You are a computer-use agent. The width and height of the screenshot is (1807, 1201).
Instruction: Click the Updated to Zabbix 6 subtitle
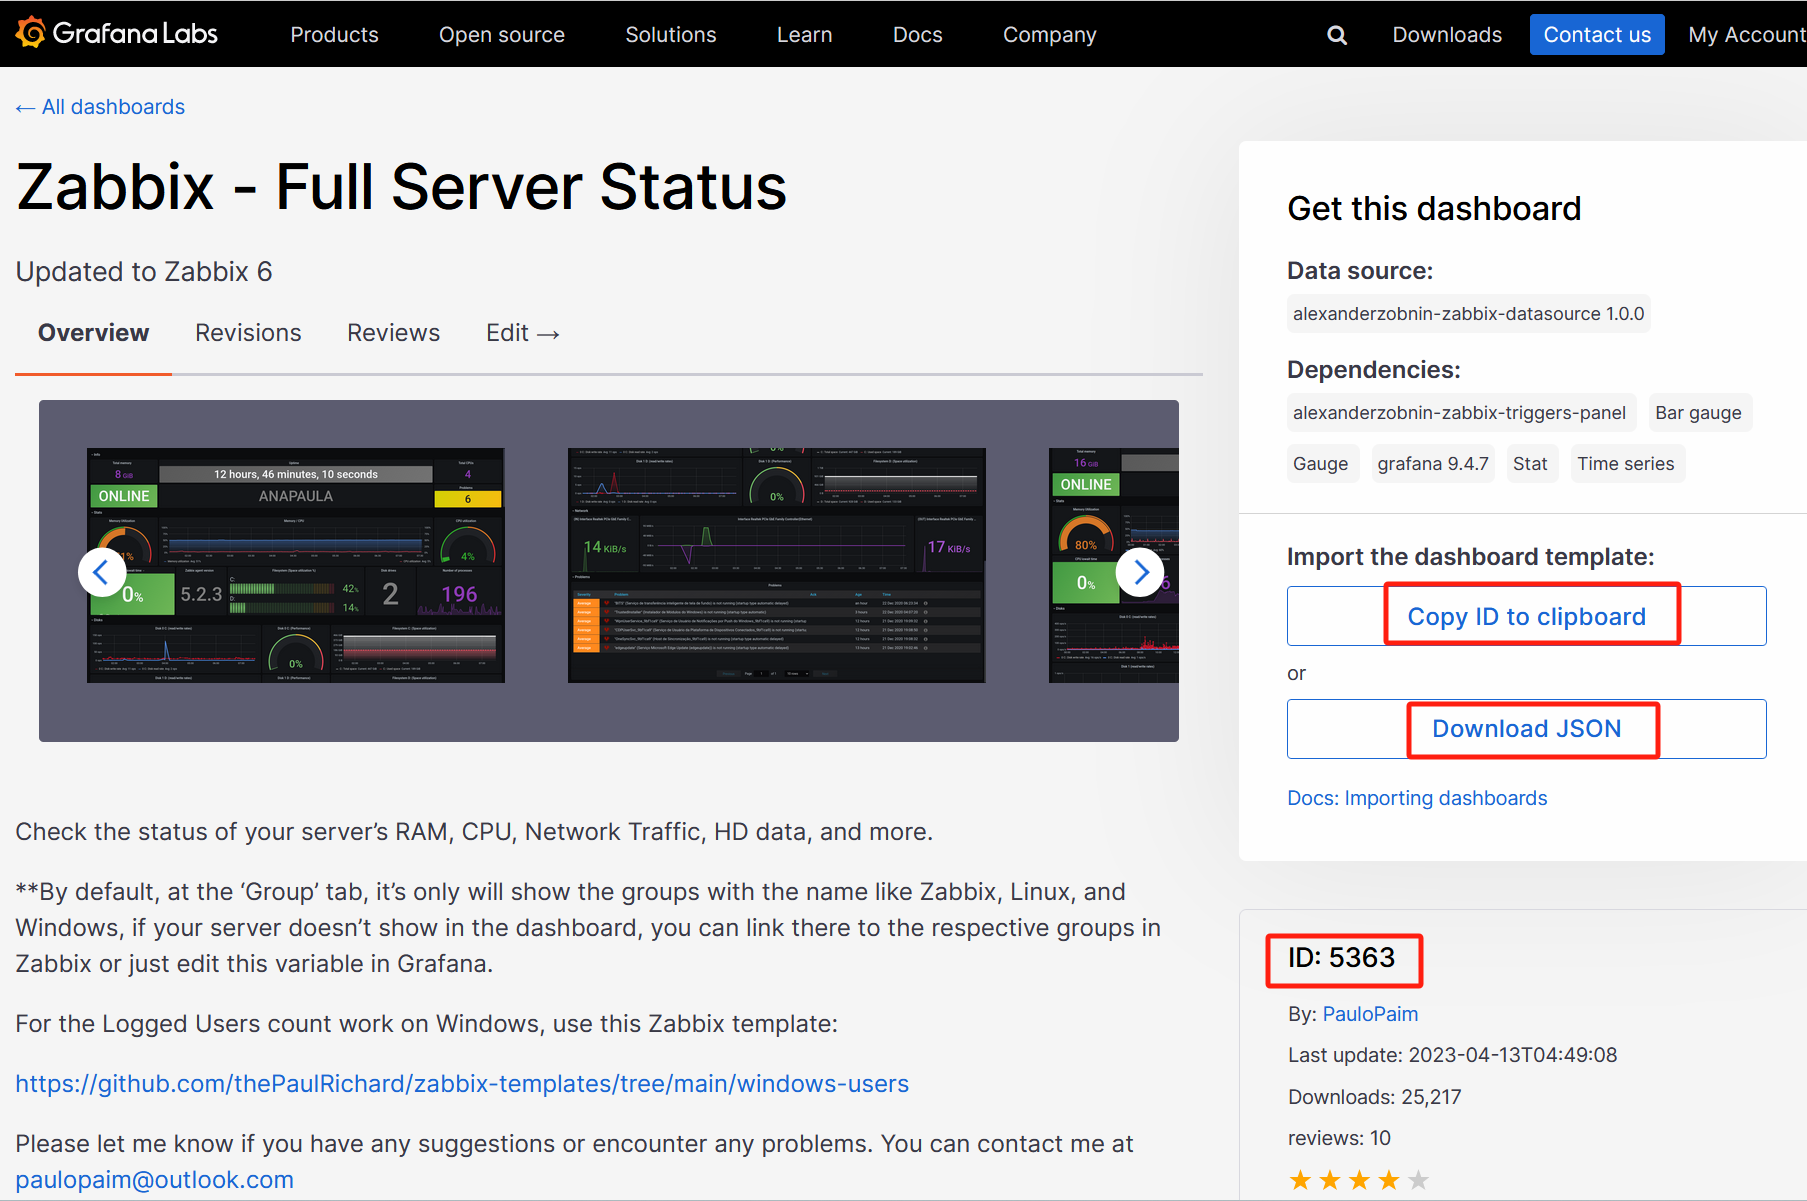[144, 272]
